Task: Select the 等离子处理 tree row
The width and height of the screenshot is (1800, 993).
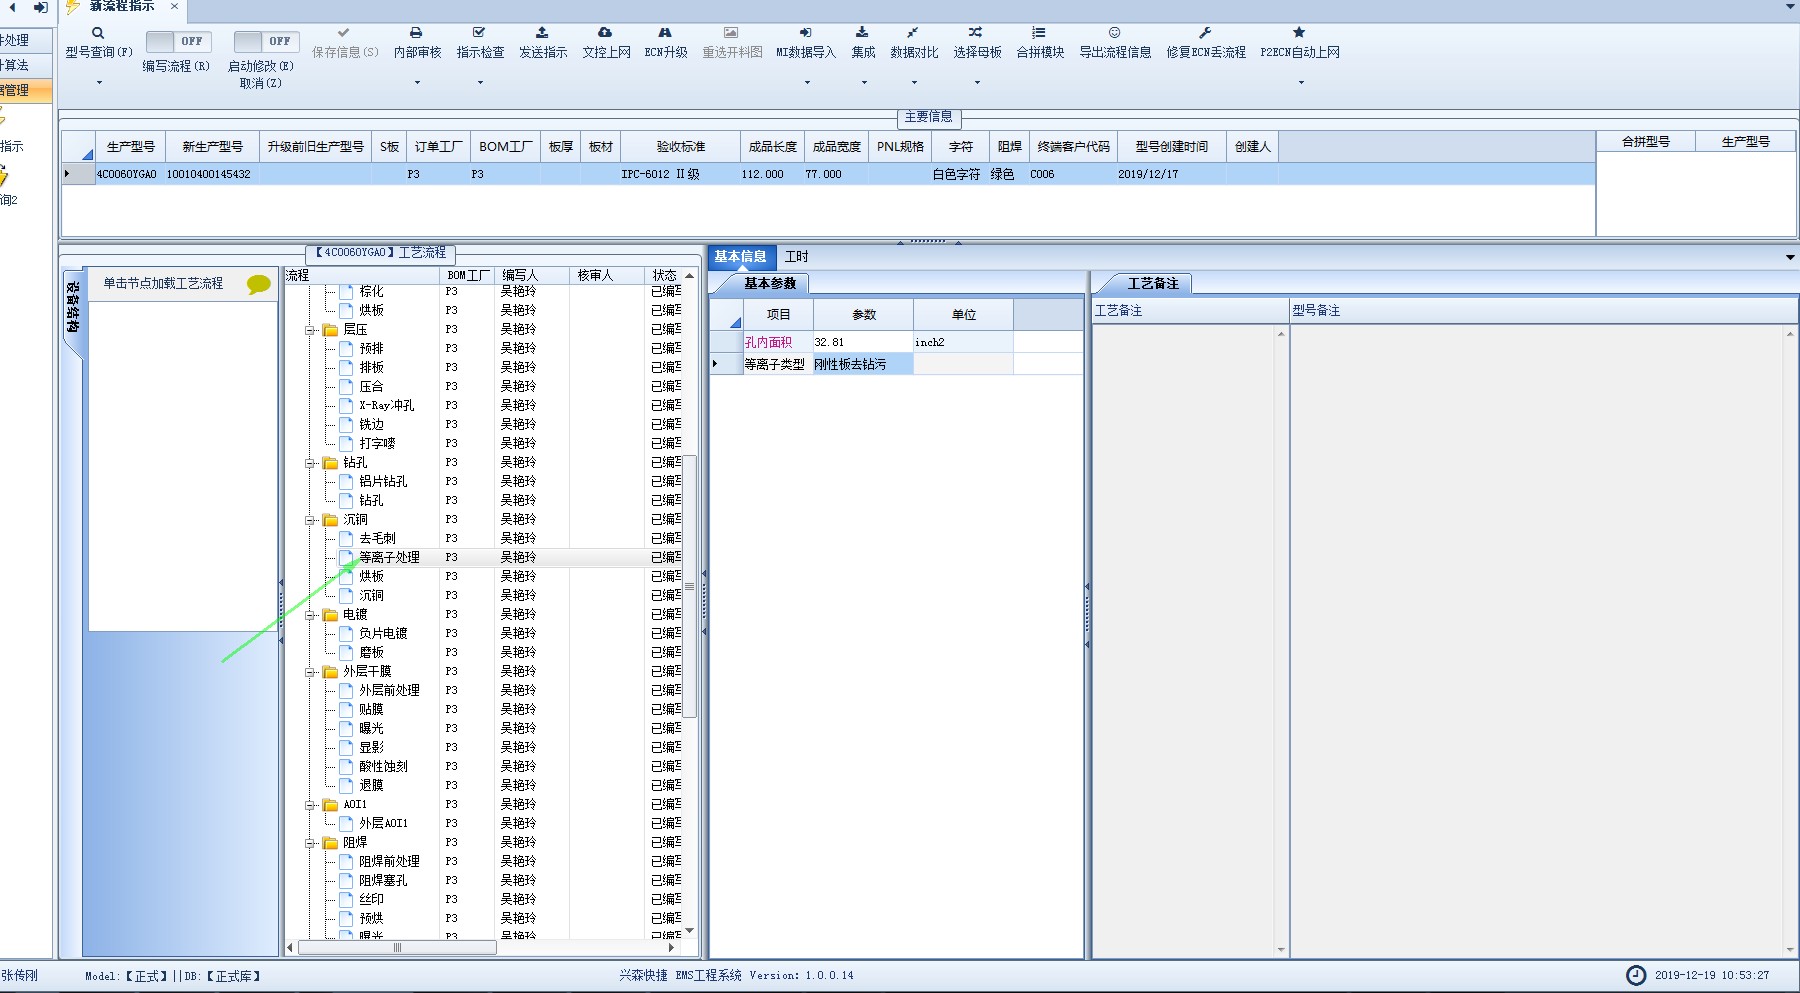Action: click(389, 557)
